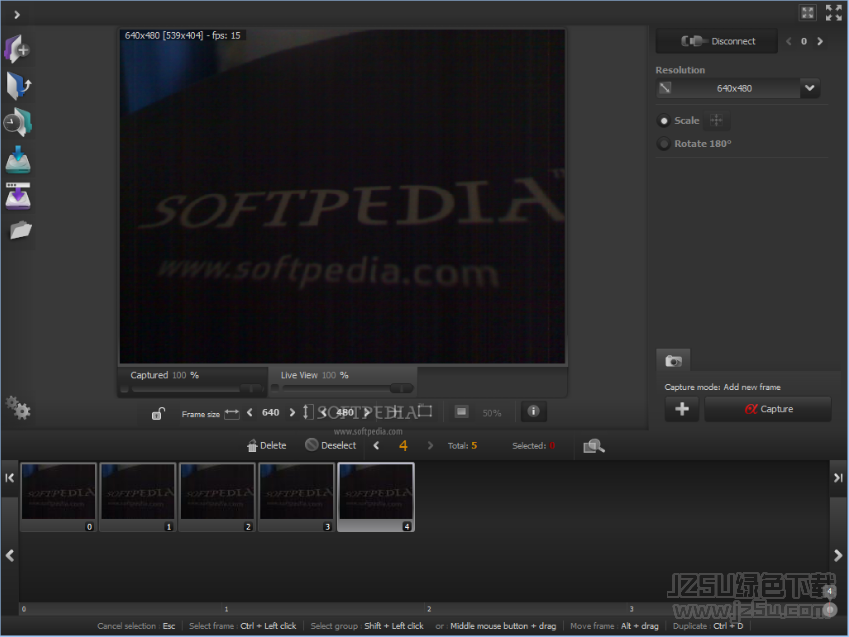
Task: Click timeline ruler marker 2
Action: [429, 609]
